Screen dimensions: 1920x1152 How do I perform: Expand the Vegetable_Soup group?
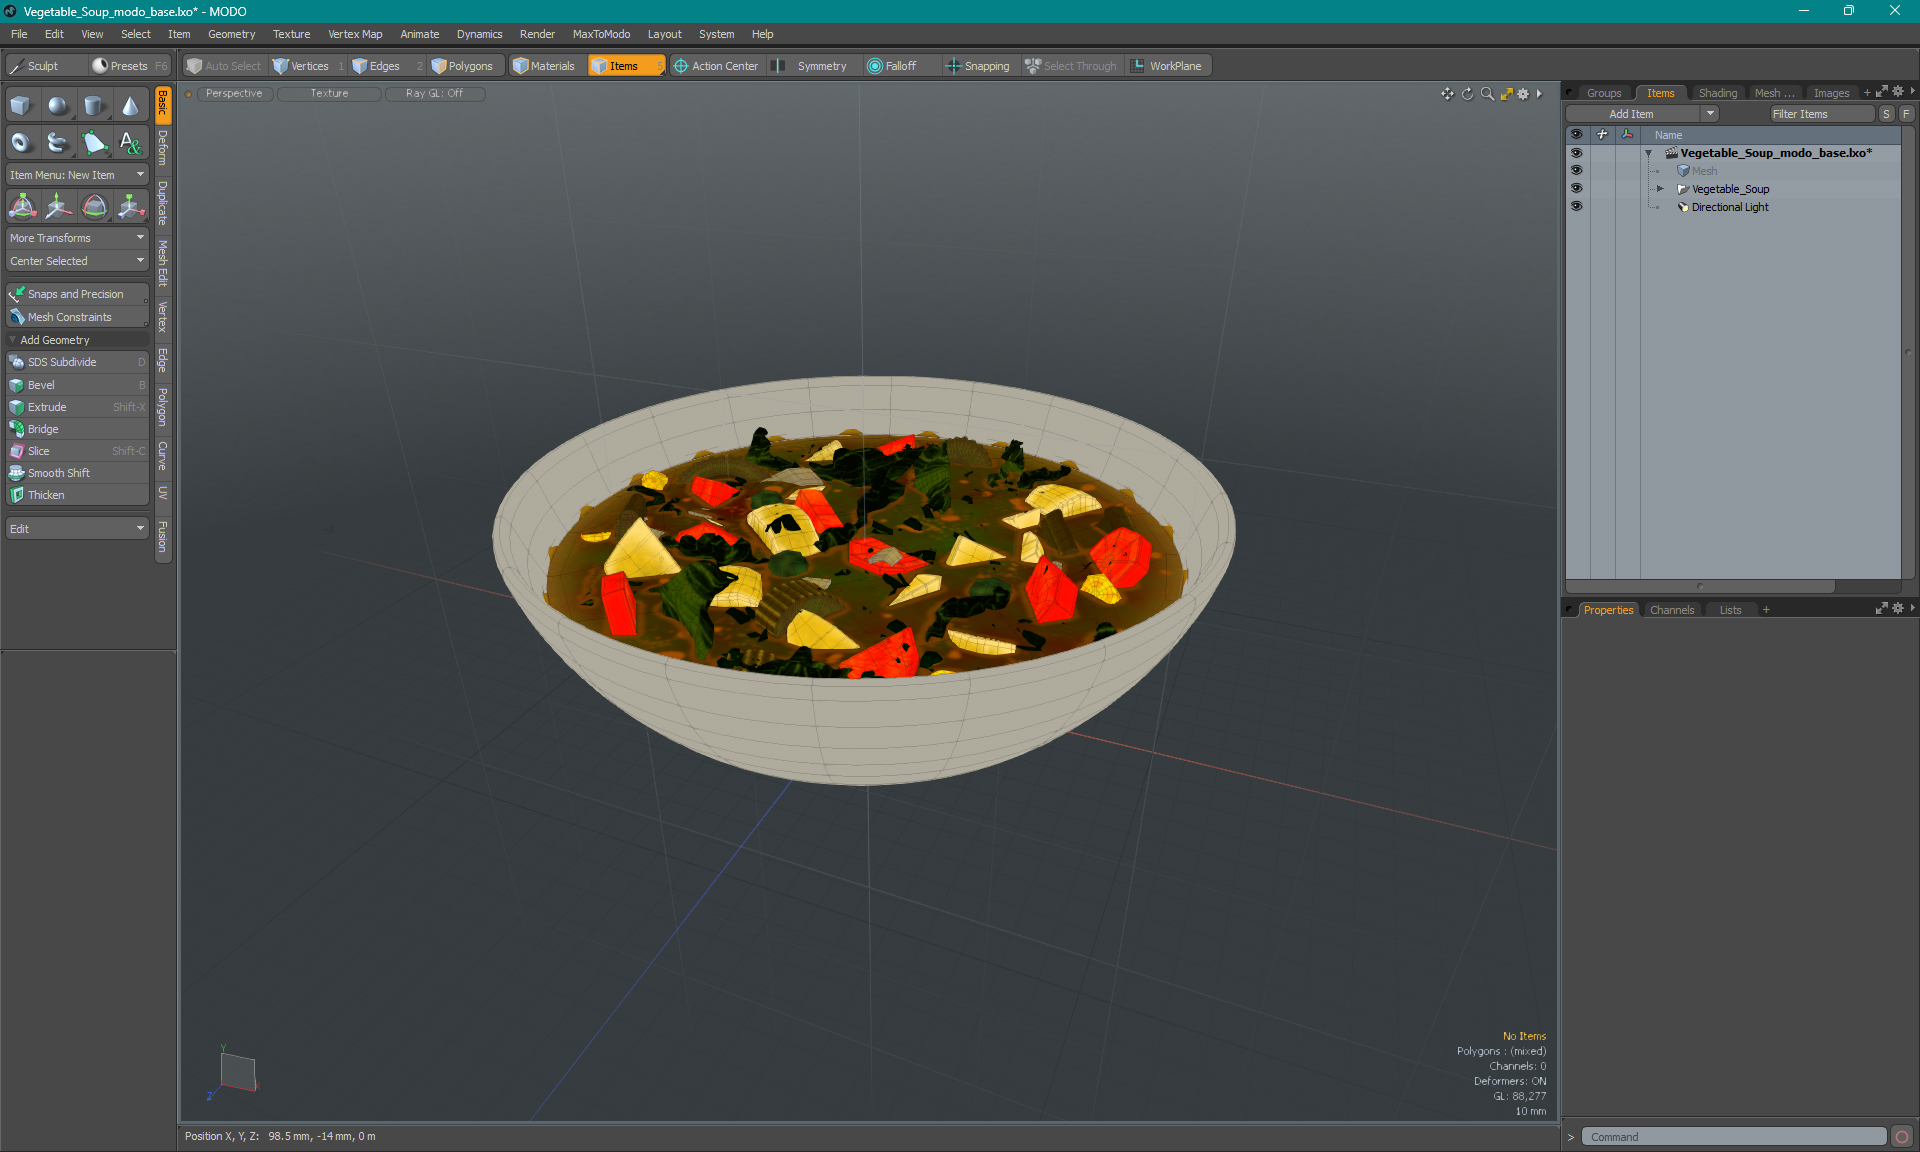coord(1660,189)
